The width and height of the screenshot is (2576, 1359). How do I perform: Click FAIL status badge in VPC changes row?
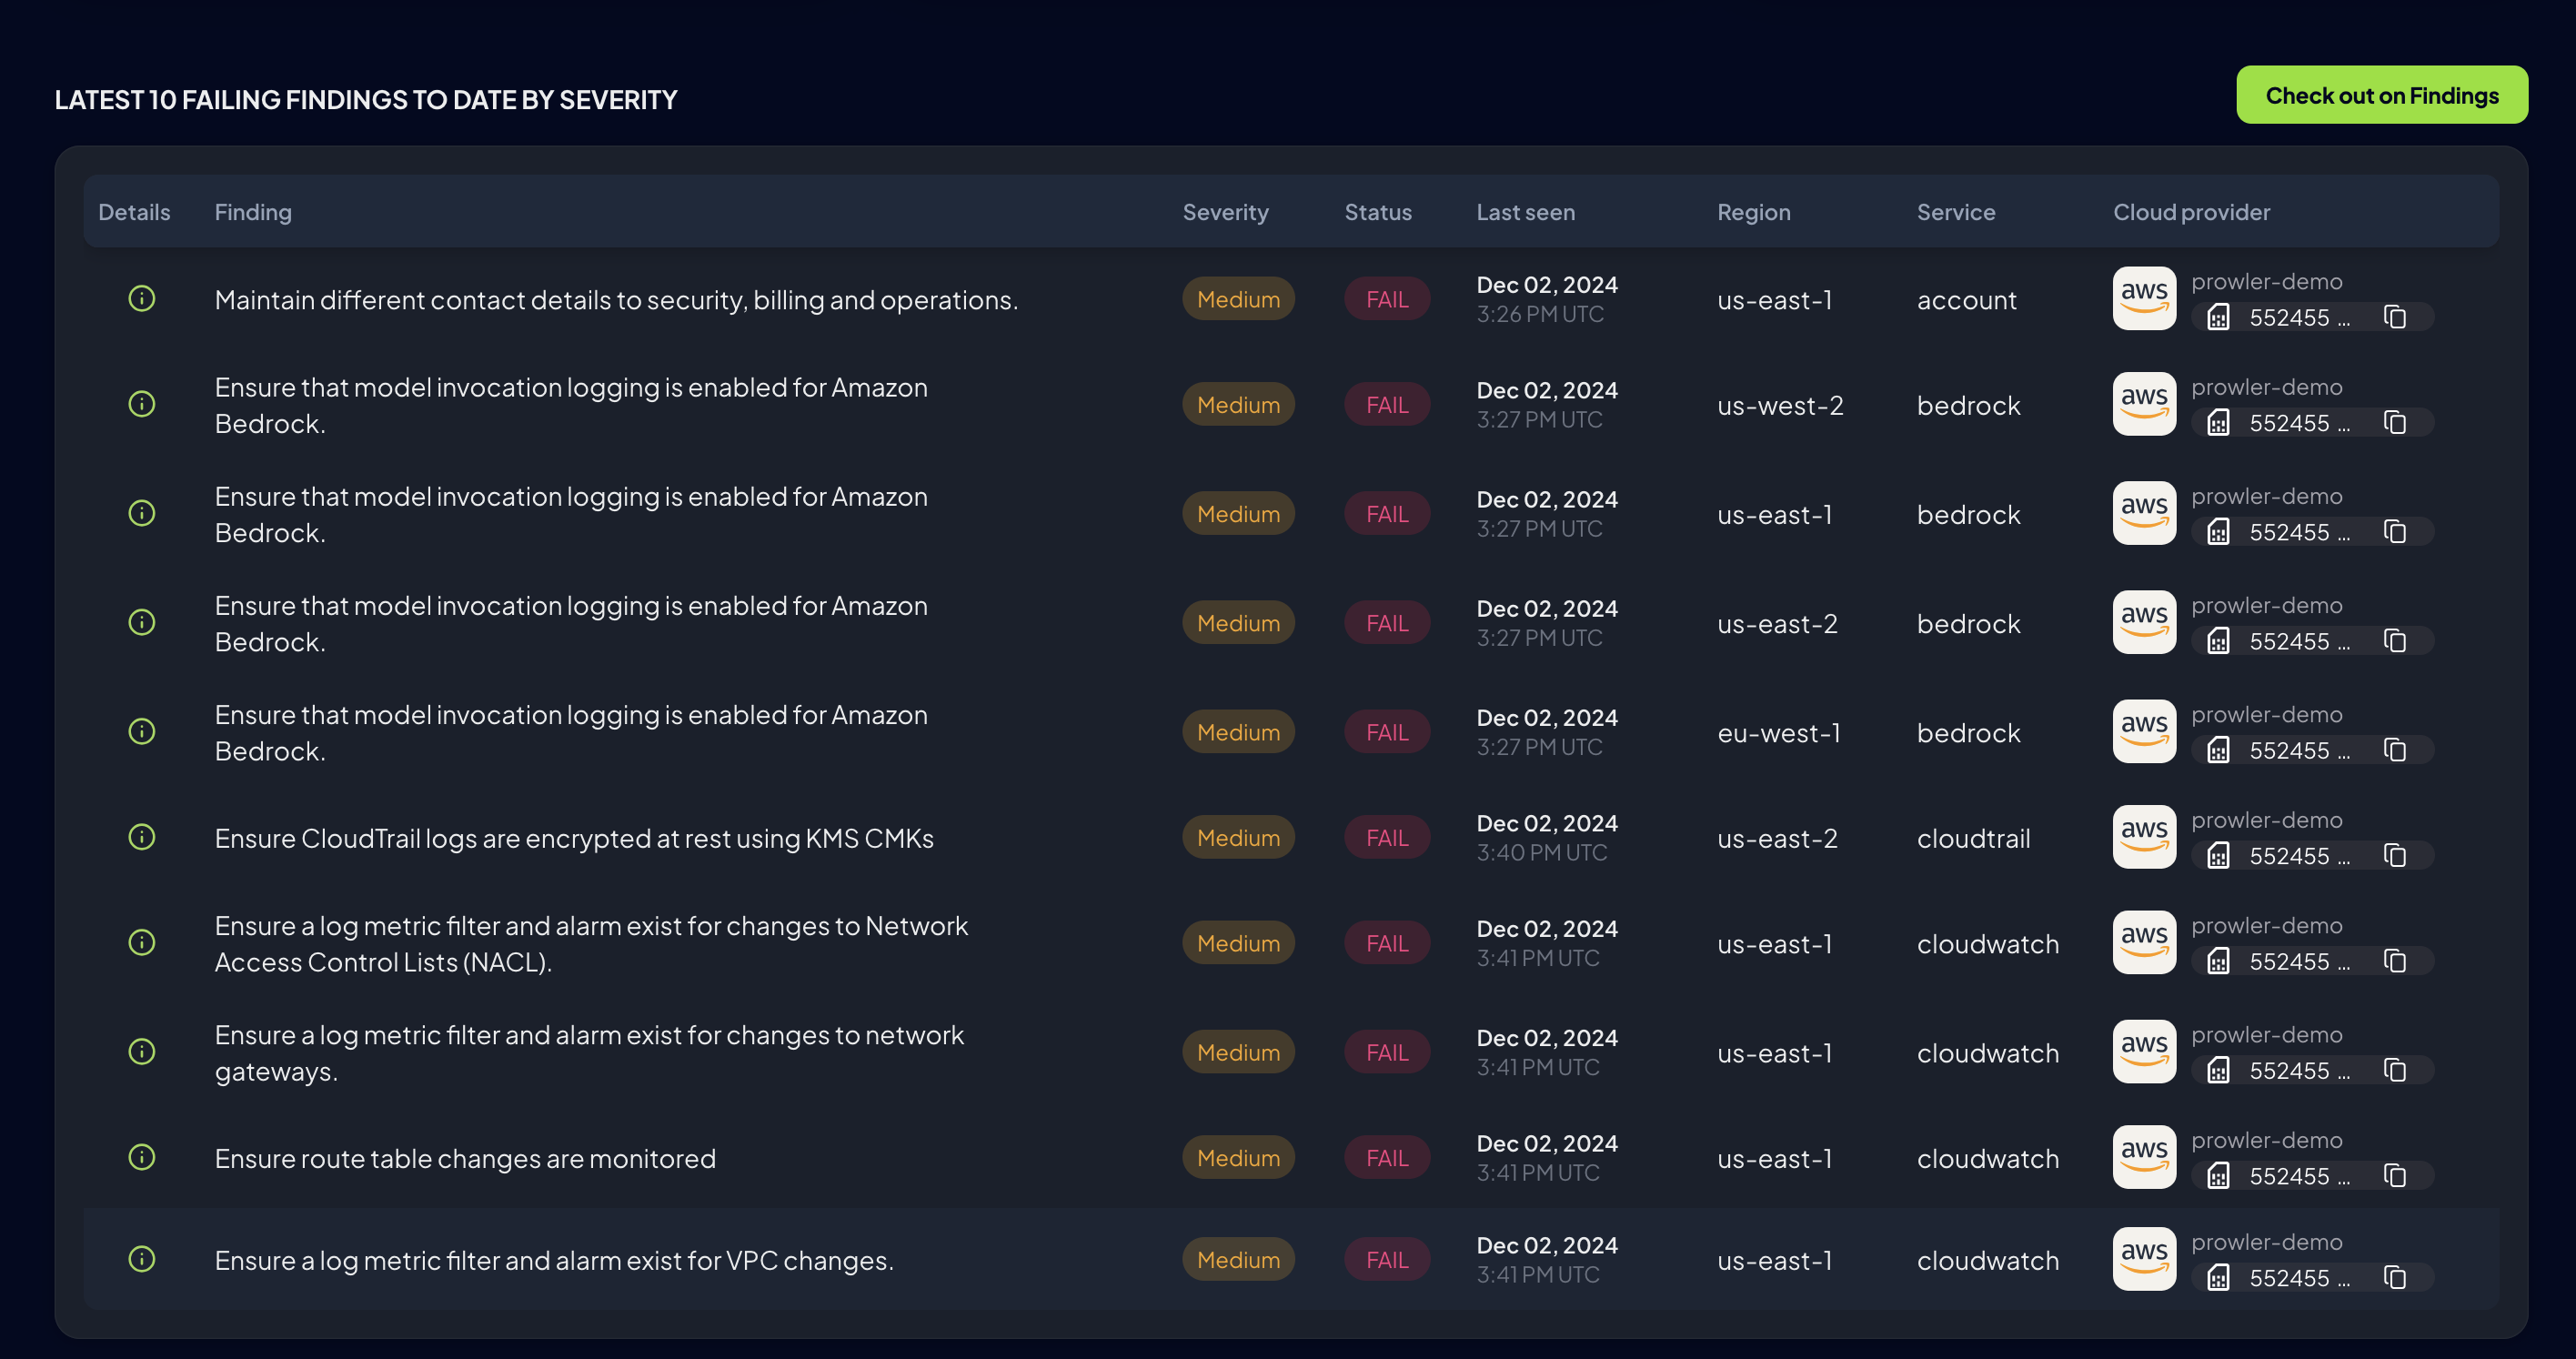[1387, 1259]
